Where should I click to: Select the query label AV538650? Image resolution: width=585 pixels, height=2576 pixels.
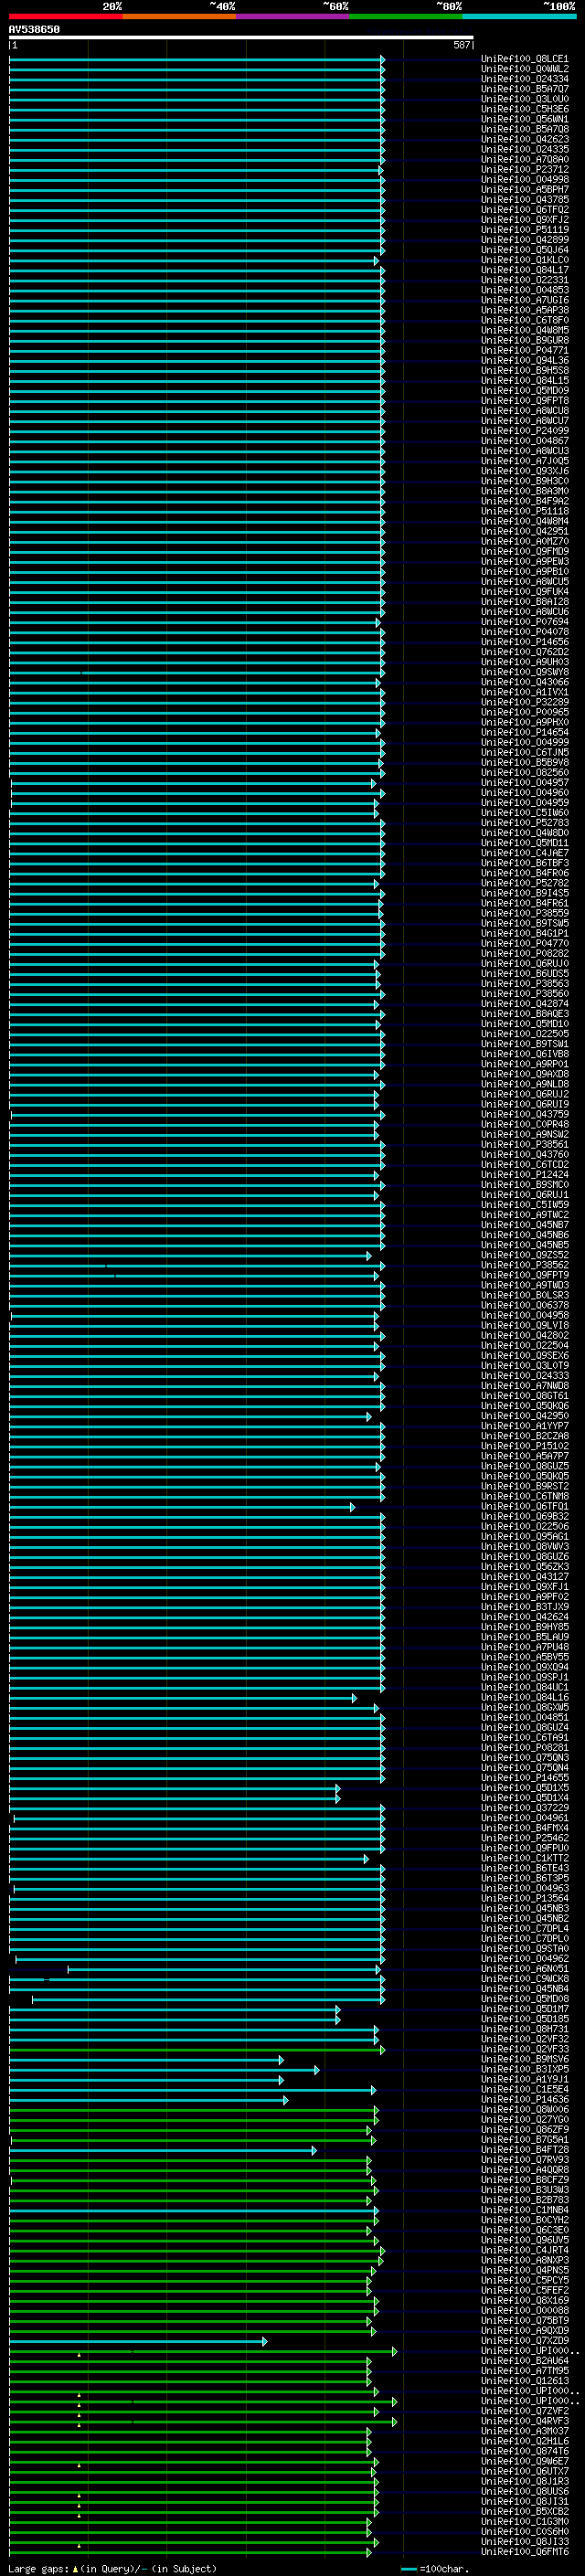[x=34, y=29]
